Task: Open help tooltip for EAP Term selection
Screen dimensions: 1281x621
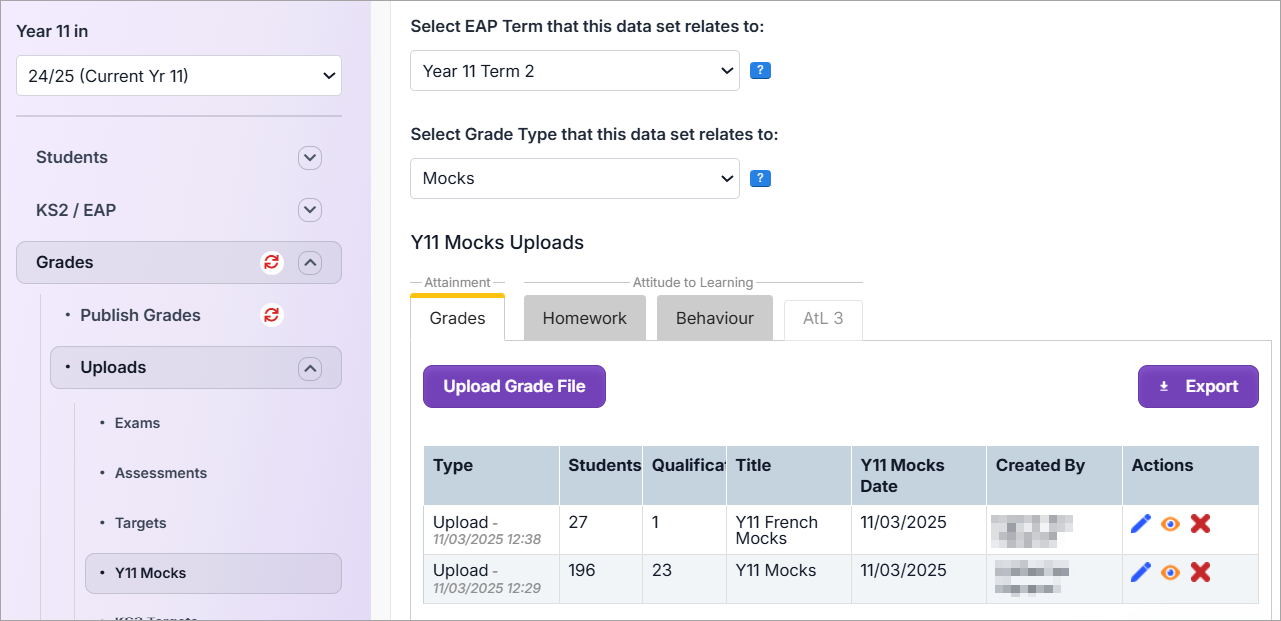Action: pyautogui.click(x=760, y=70)
